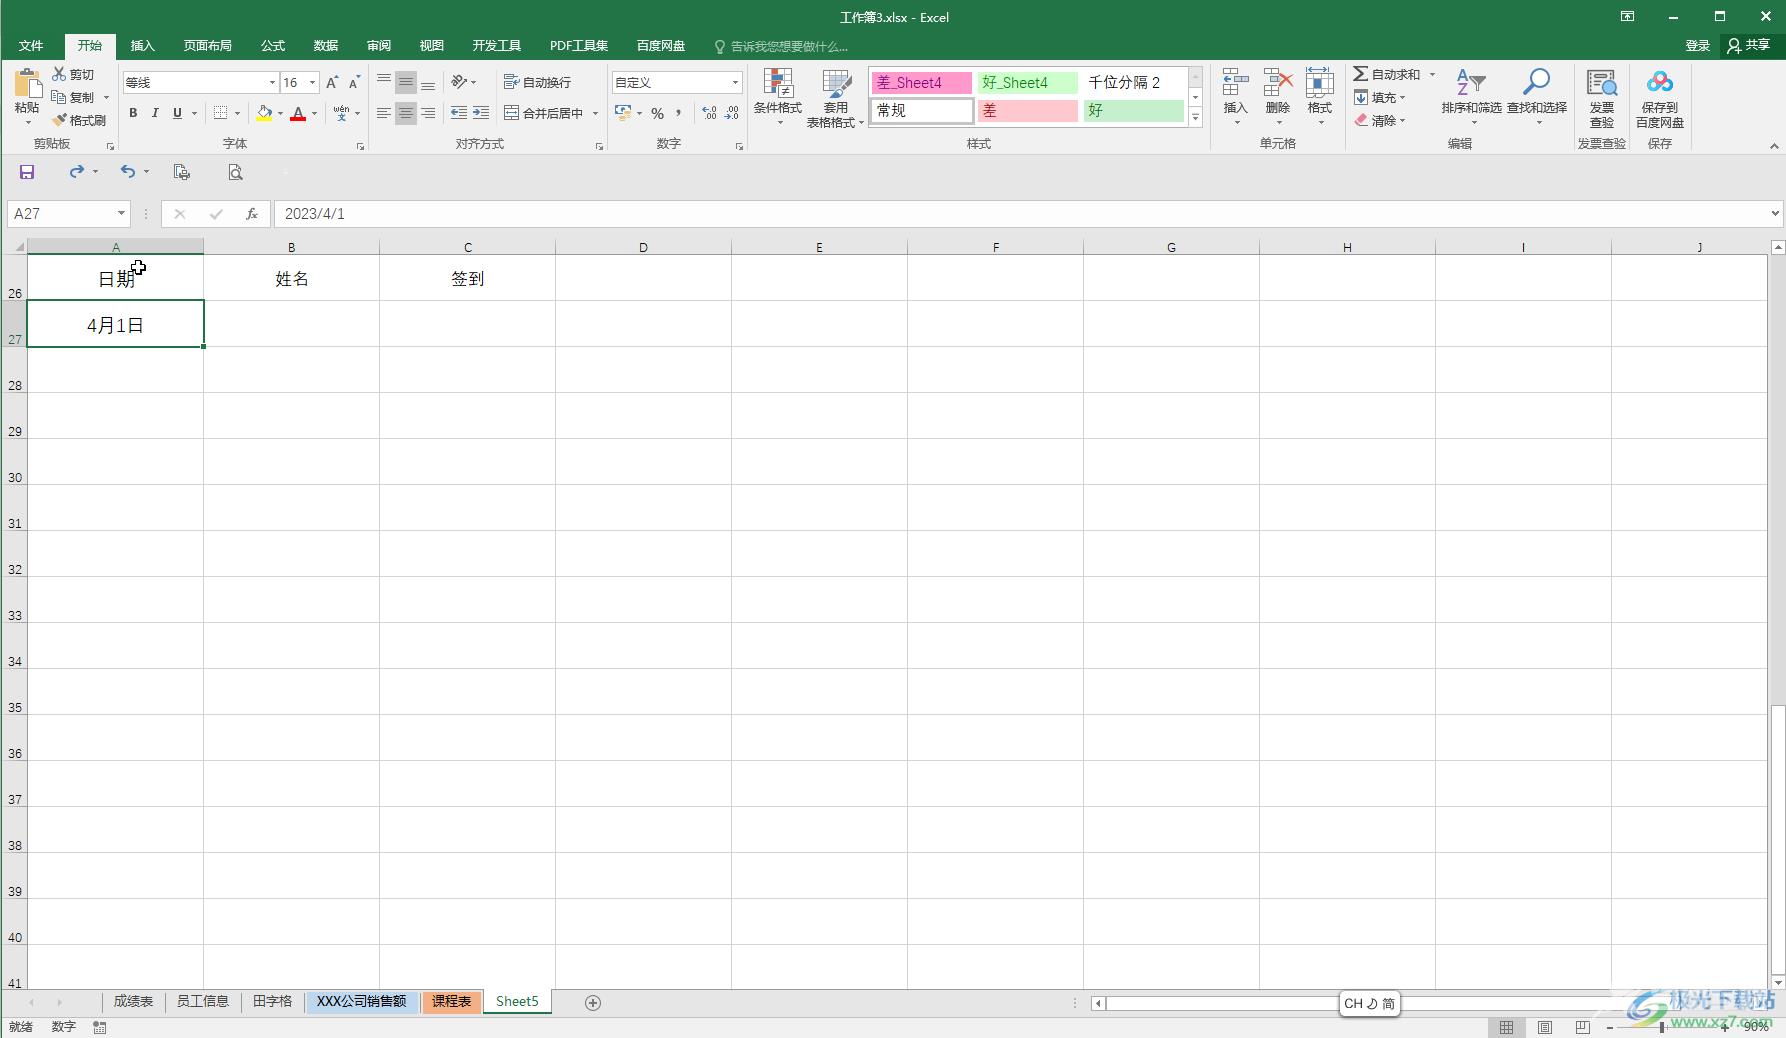This screenshot has width=1786, height=1038.
Task: Apply the 差 (Bad) pink cell style
Action: coord(1027,111)
